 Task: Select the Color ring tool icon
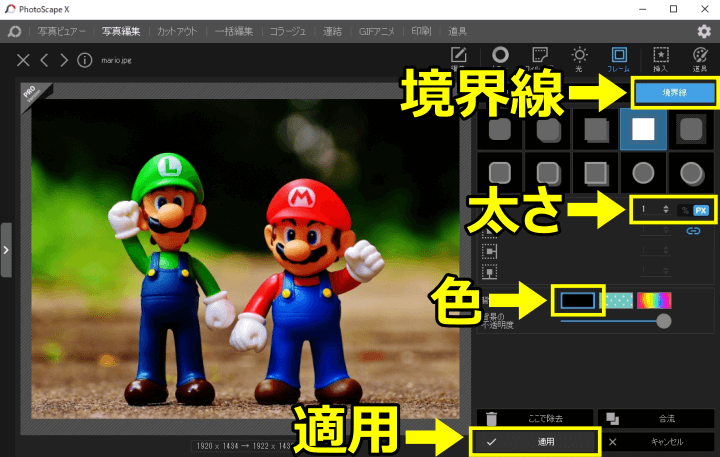500,55
